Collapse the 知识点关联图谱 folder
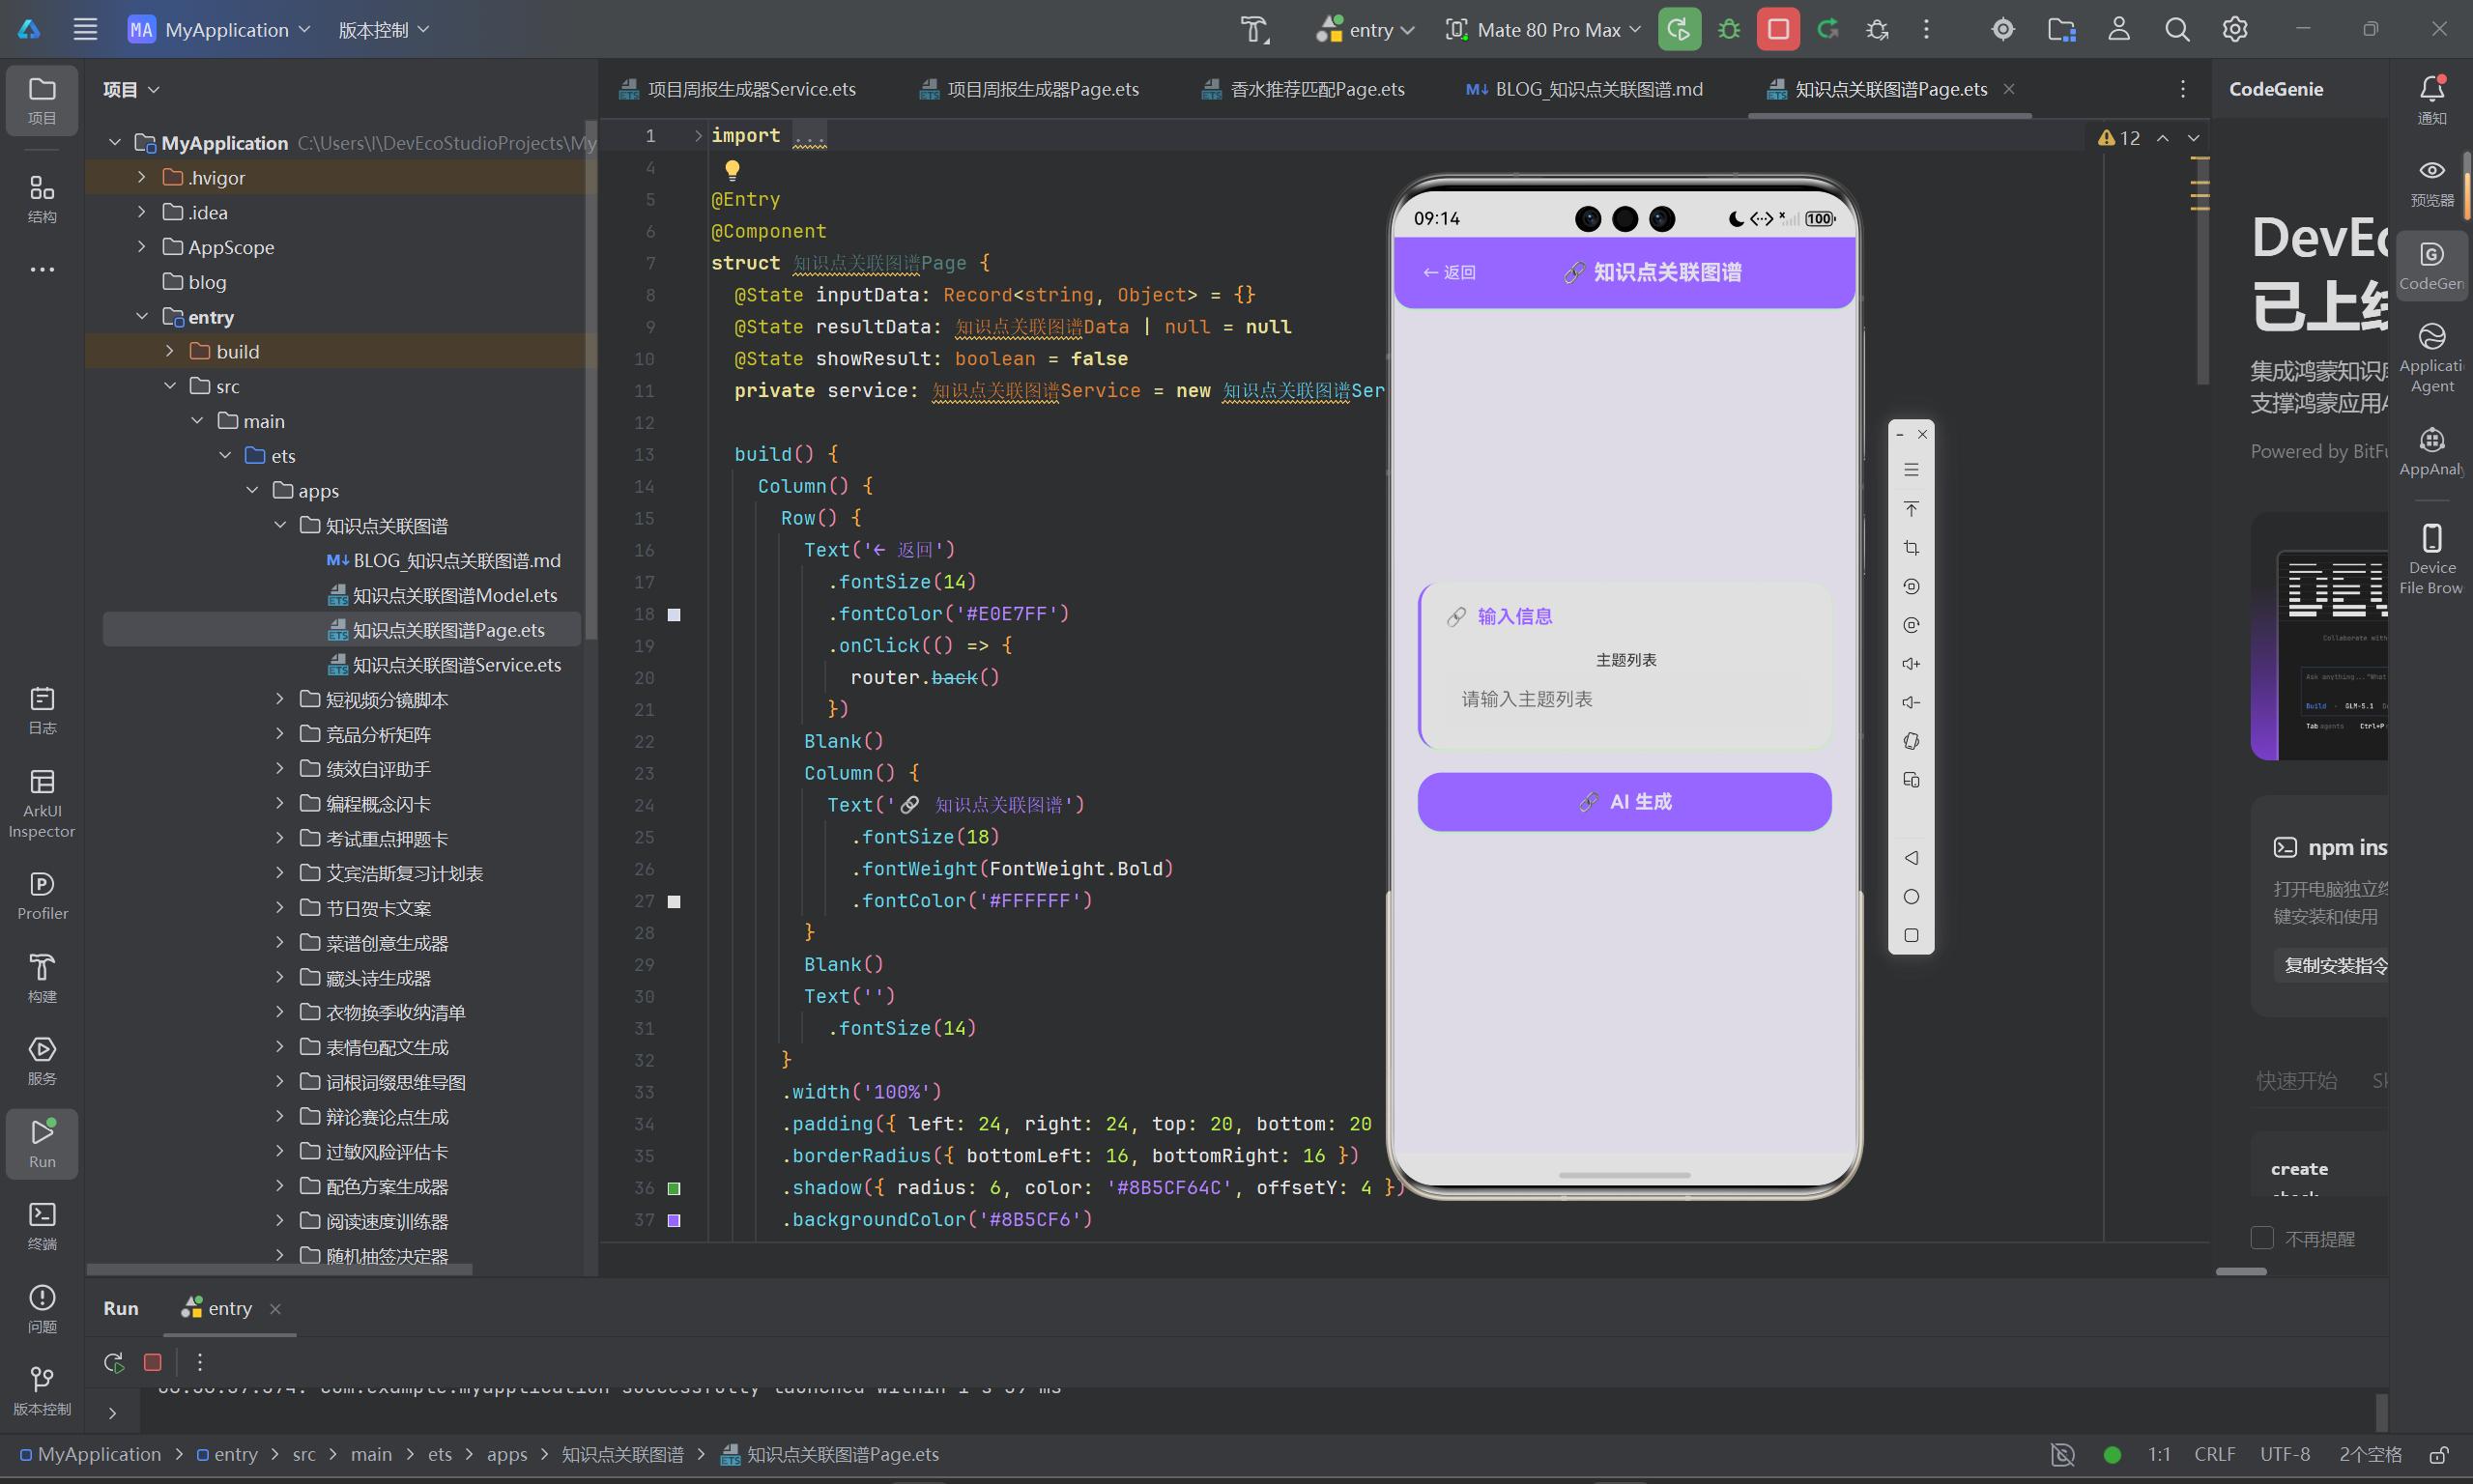The width and height of the screenshot is (2473, 1484). 280,525
